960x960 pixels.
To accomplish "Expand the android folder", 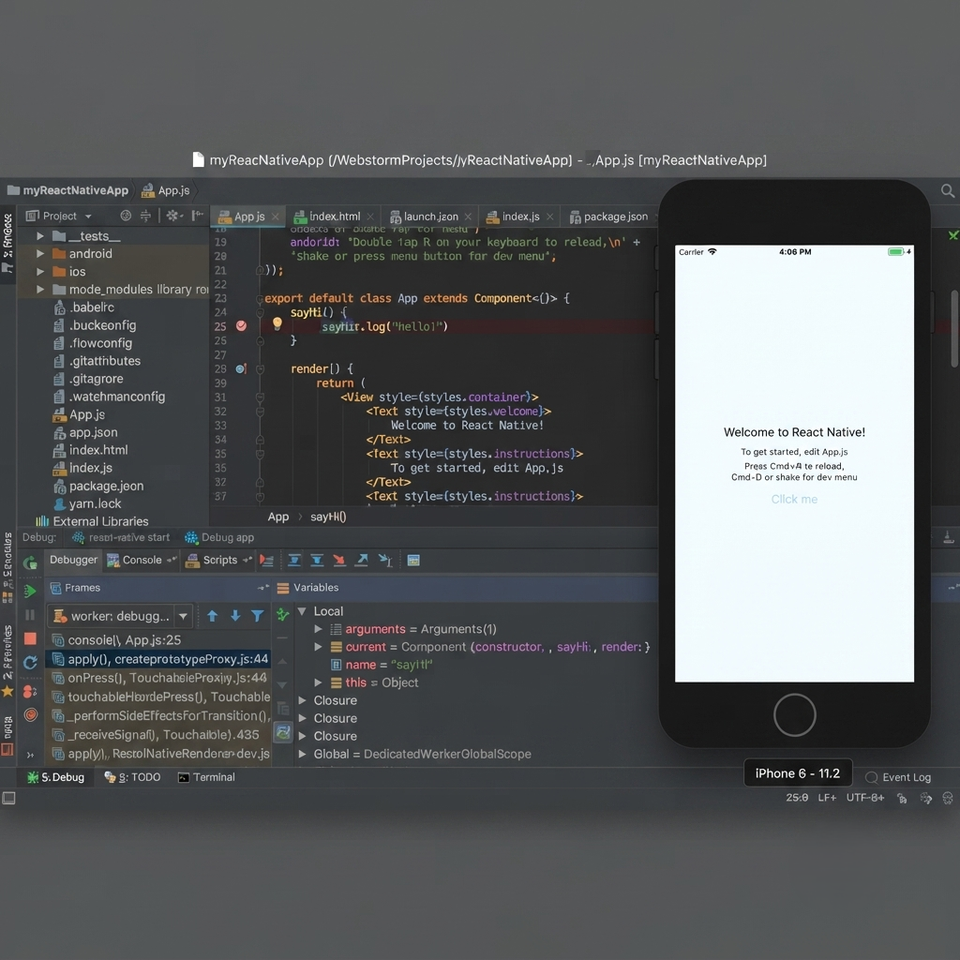I will [x=40, y=253].
